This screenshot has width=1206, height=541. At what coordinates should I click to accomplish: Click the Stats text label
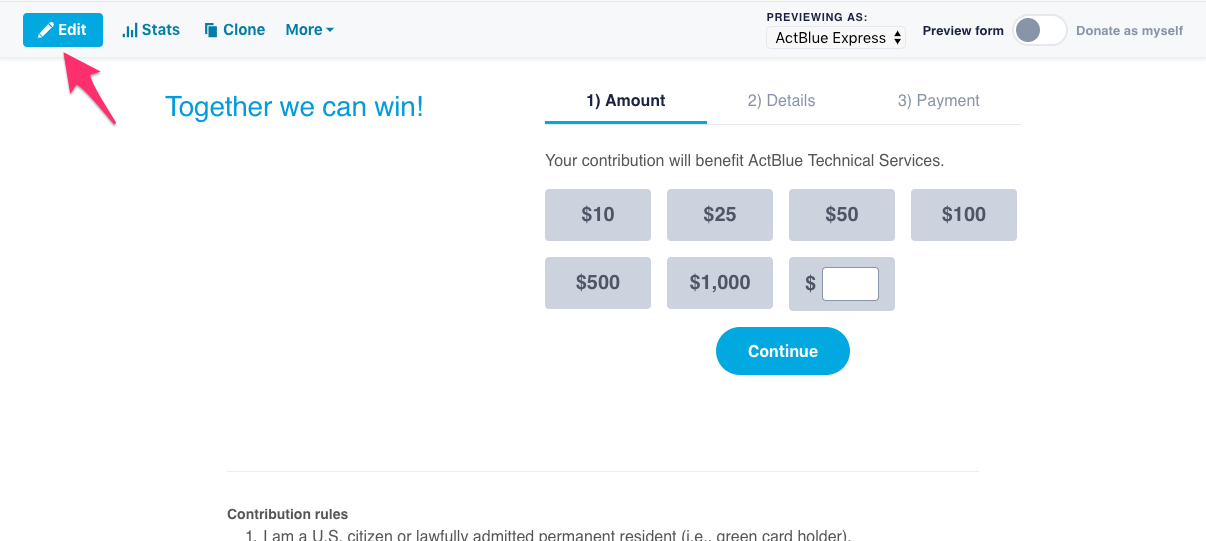[161, 30]
